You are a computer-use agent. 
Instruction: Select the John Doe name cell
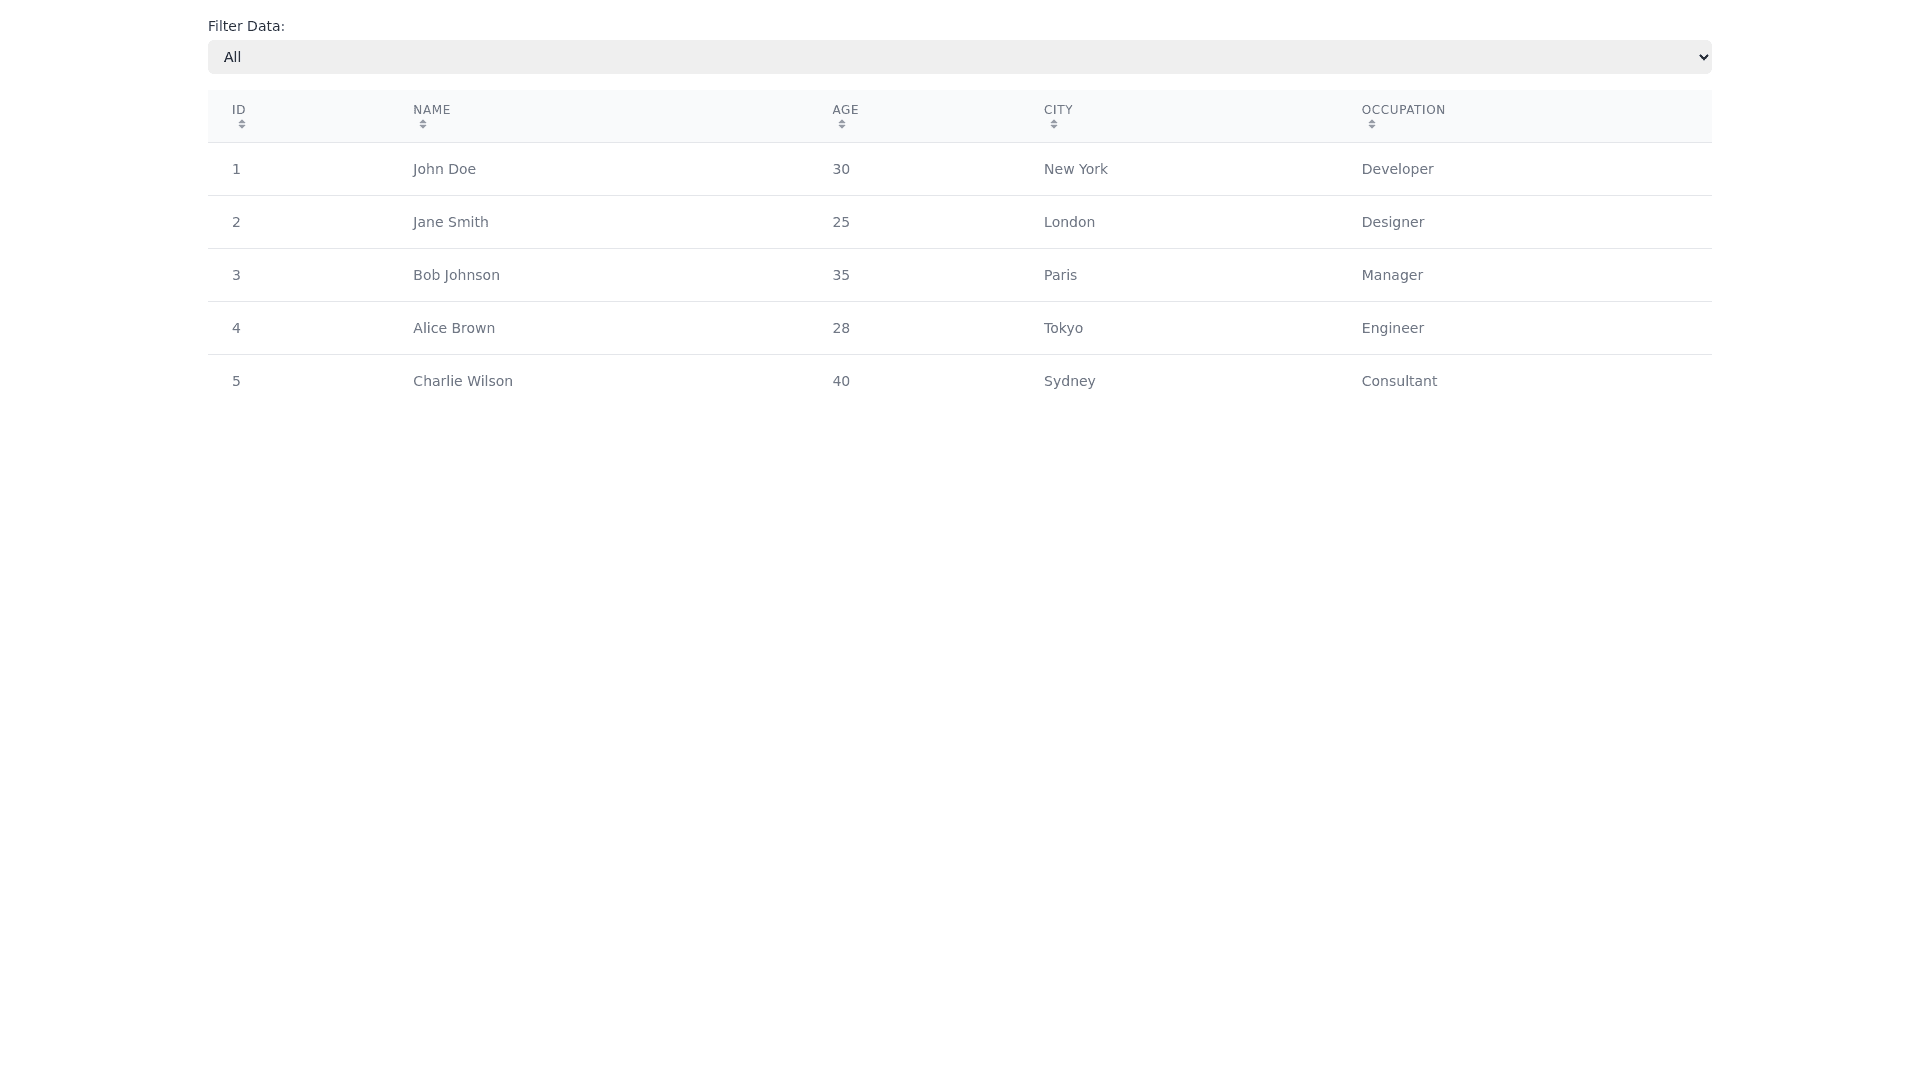coord(444,169)
